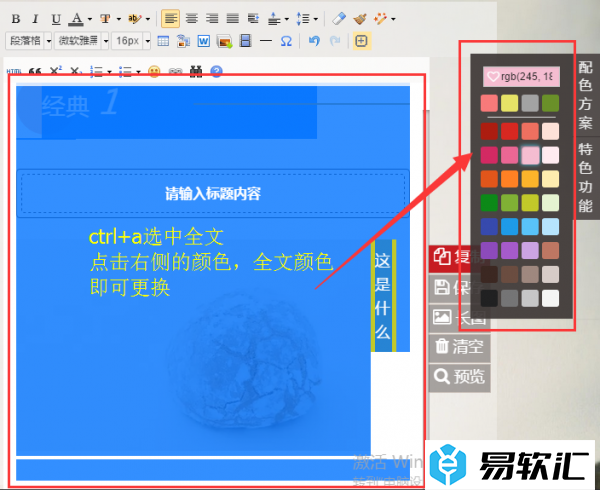Switch to HTML source view
Image resolution: width=600 pixels, height=490 pixels.
14,72
